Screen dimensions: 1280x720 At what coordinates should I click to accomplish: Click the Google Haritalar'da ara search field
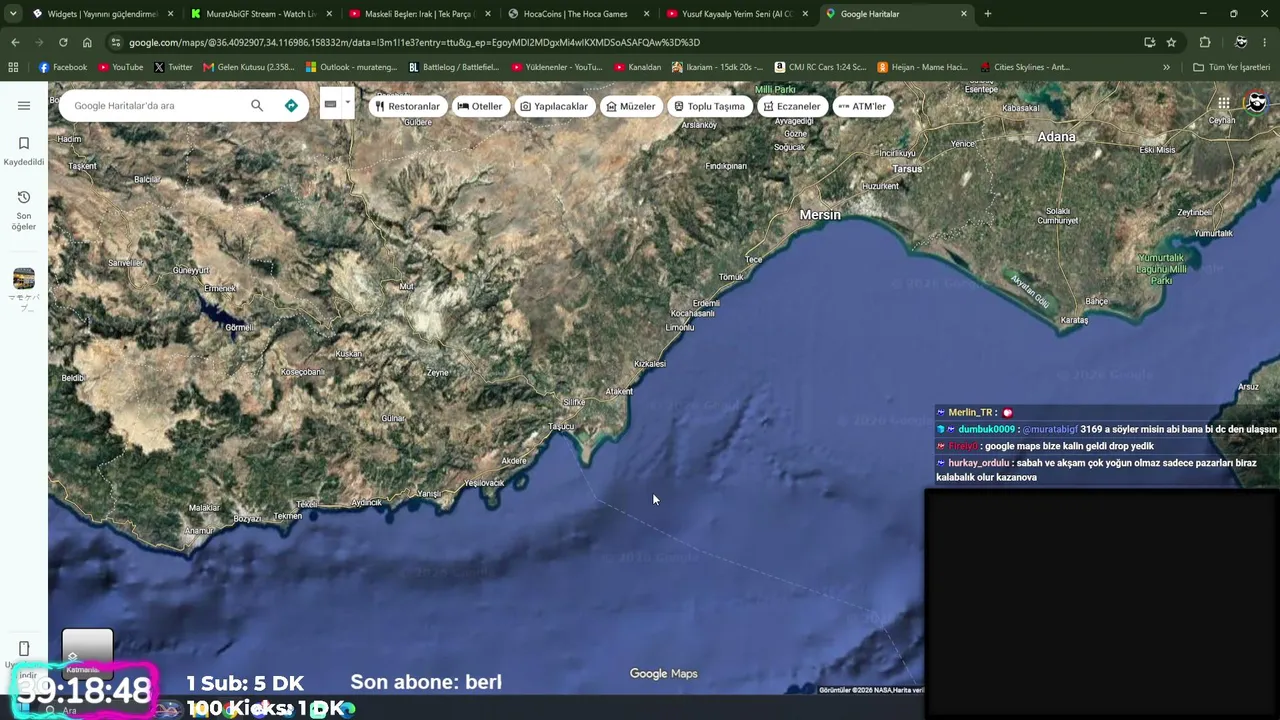pyautogui.click(x=155, y=106)
